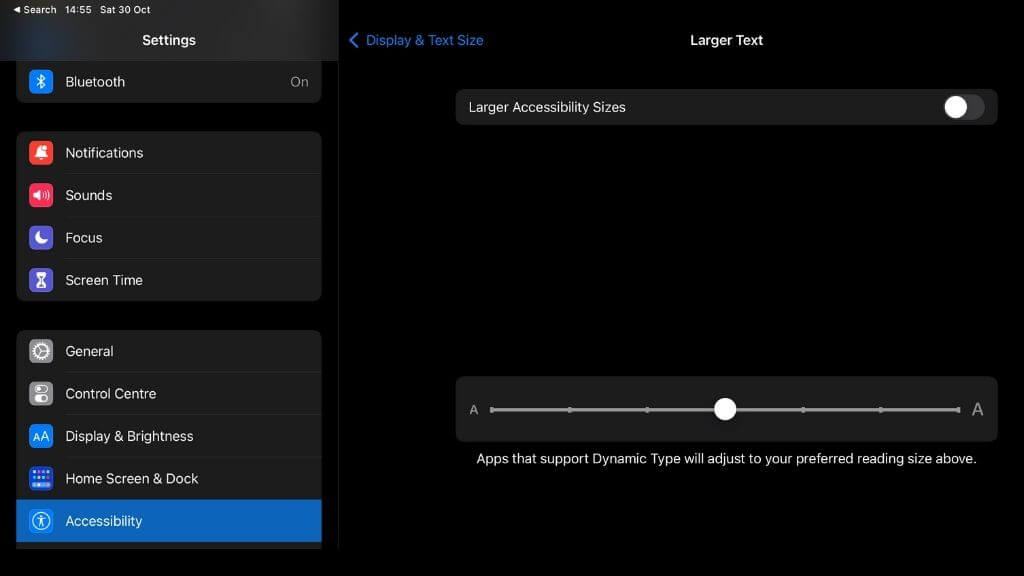
Task: Tap the large A at slider end
Action: pyautogui.click(x=978, y=409)
